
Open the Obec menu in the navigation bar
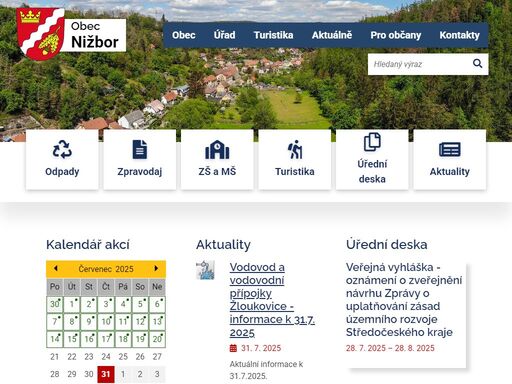point(184,35)
